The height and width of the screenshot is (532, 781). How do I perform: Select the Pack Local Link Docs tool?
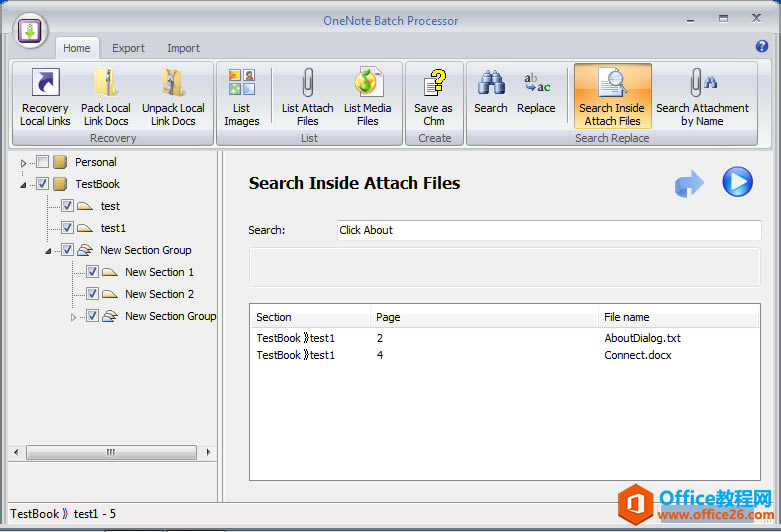tap(105, 83)
